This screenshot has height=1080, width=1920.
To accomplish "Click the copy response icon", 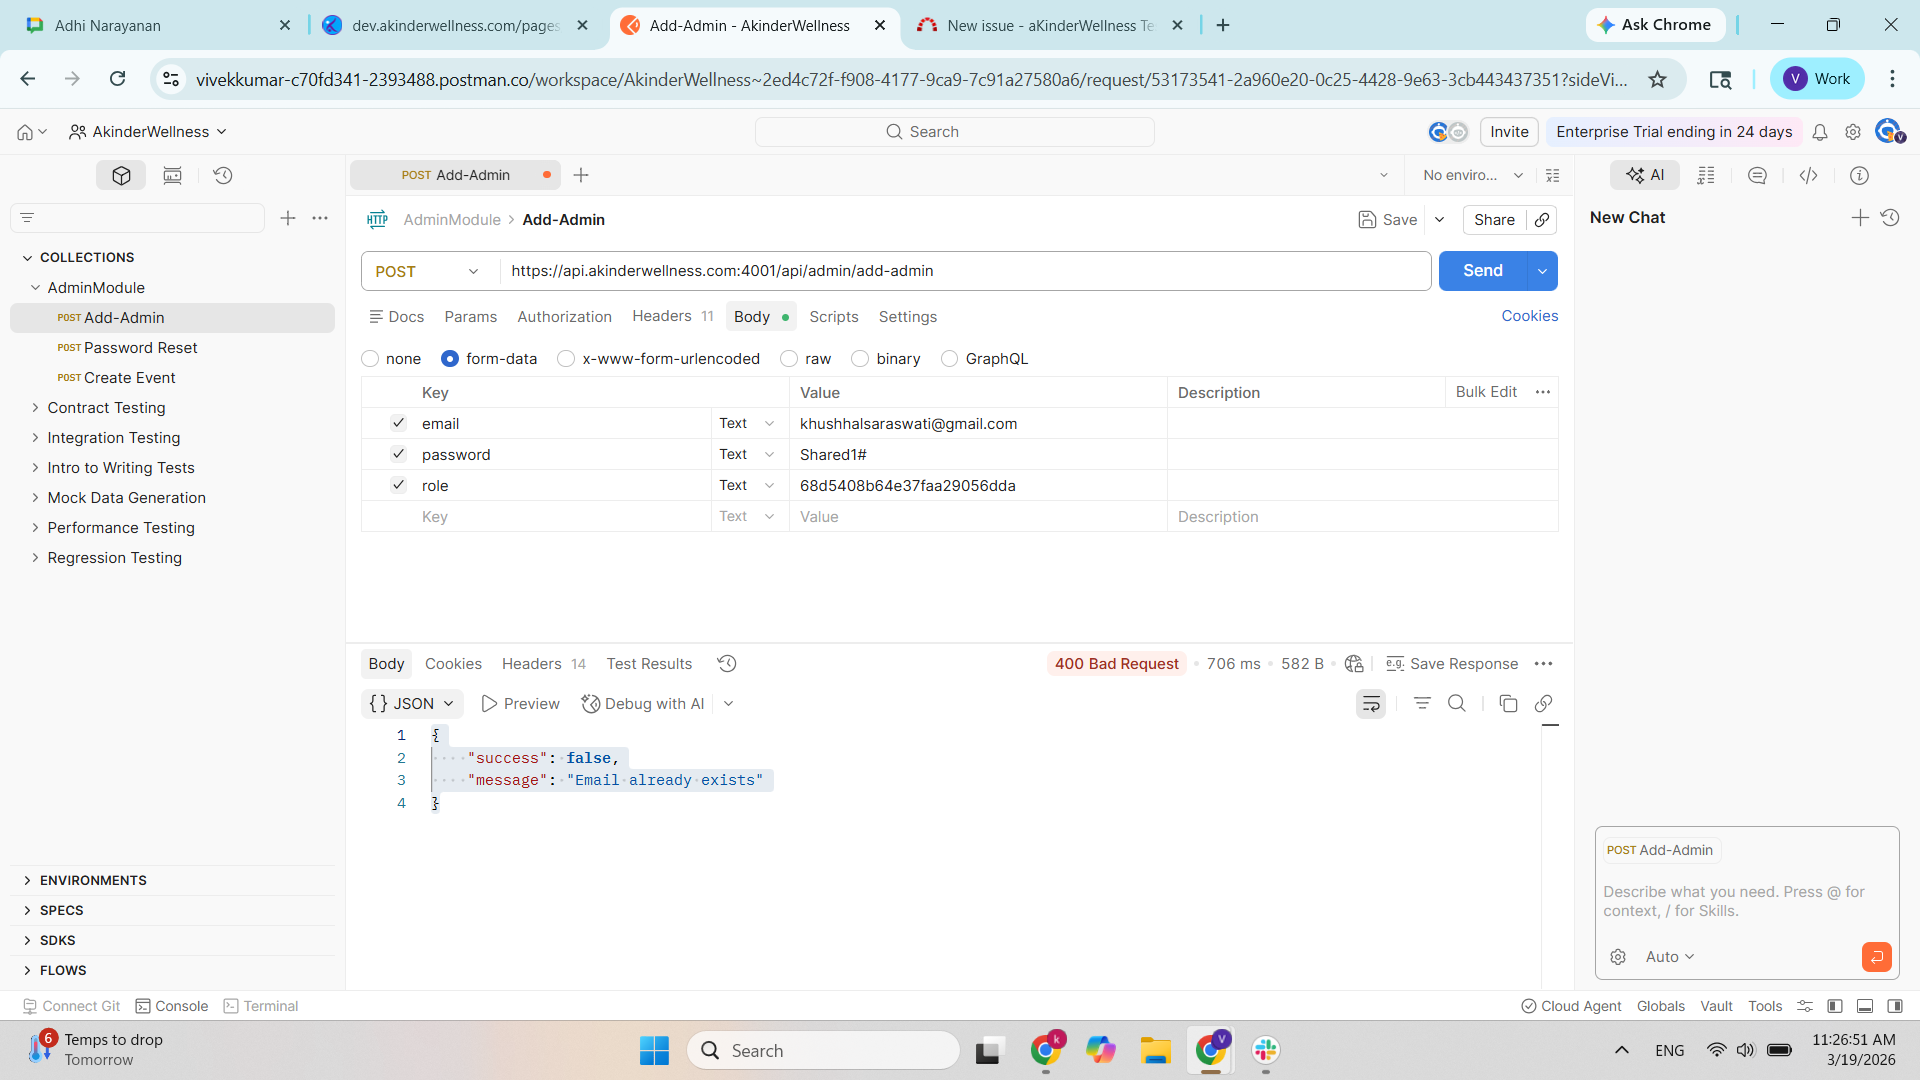I will click(x=1508, y=704).
